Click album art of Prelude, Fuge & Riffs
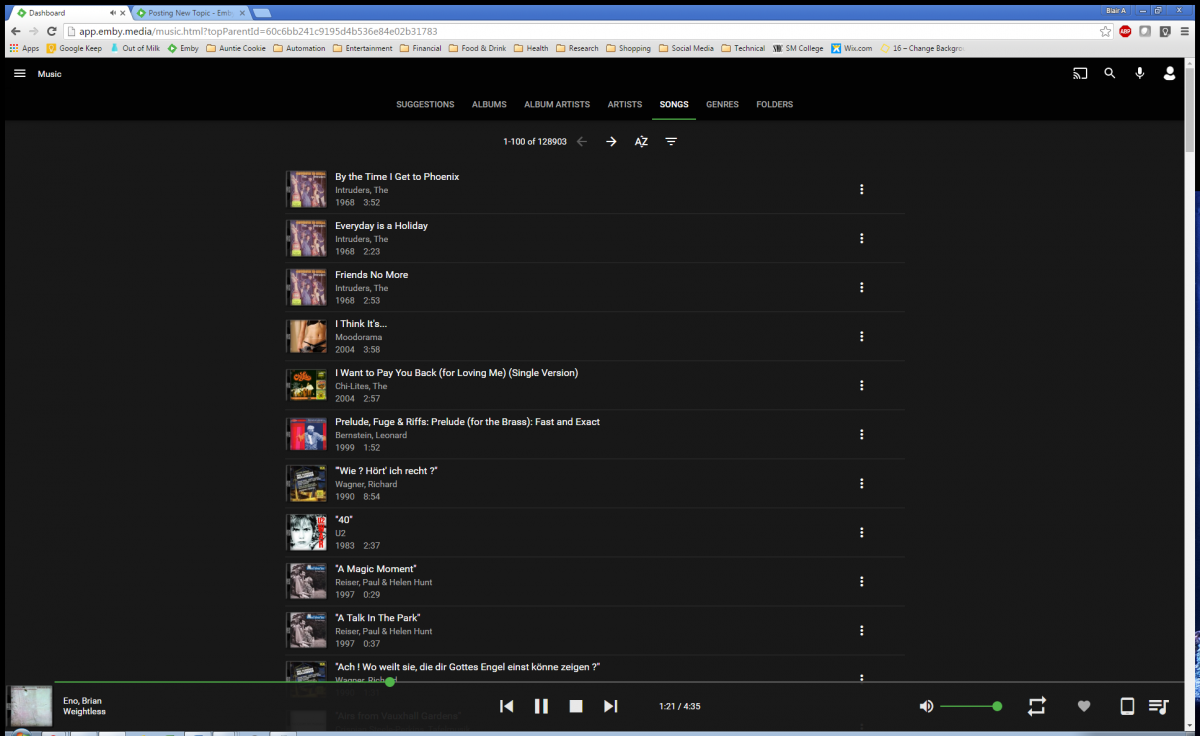The image size is (1200, 736). click(306, 434)
